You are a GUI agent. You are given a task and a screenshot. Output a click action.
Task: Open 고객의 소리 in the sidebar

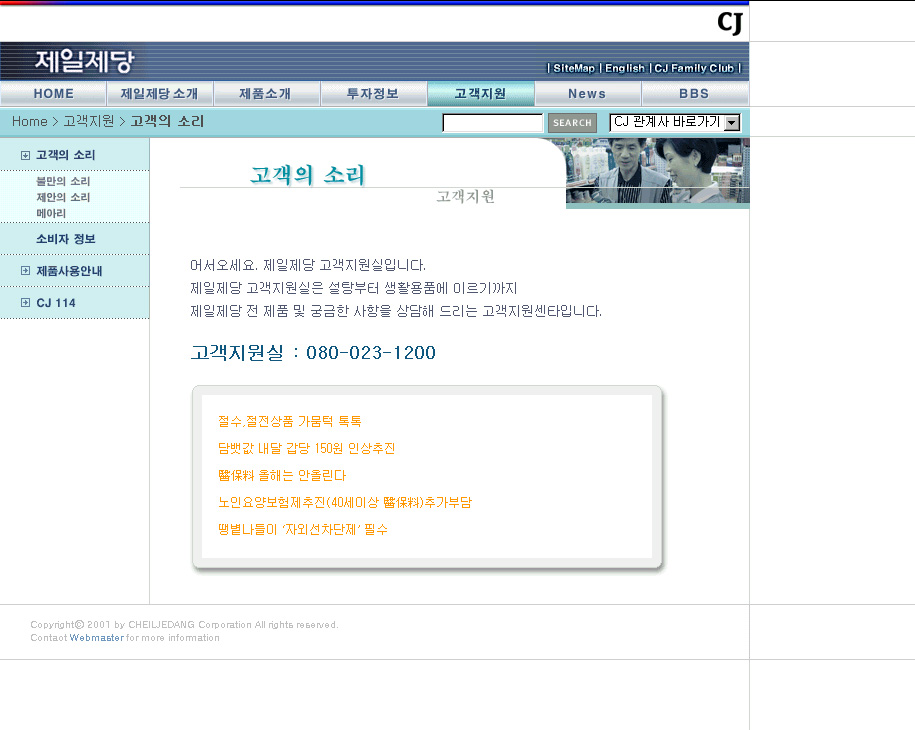(65, 155)
